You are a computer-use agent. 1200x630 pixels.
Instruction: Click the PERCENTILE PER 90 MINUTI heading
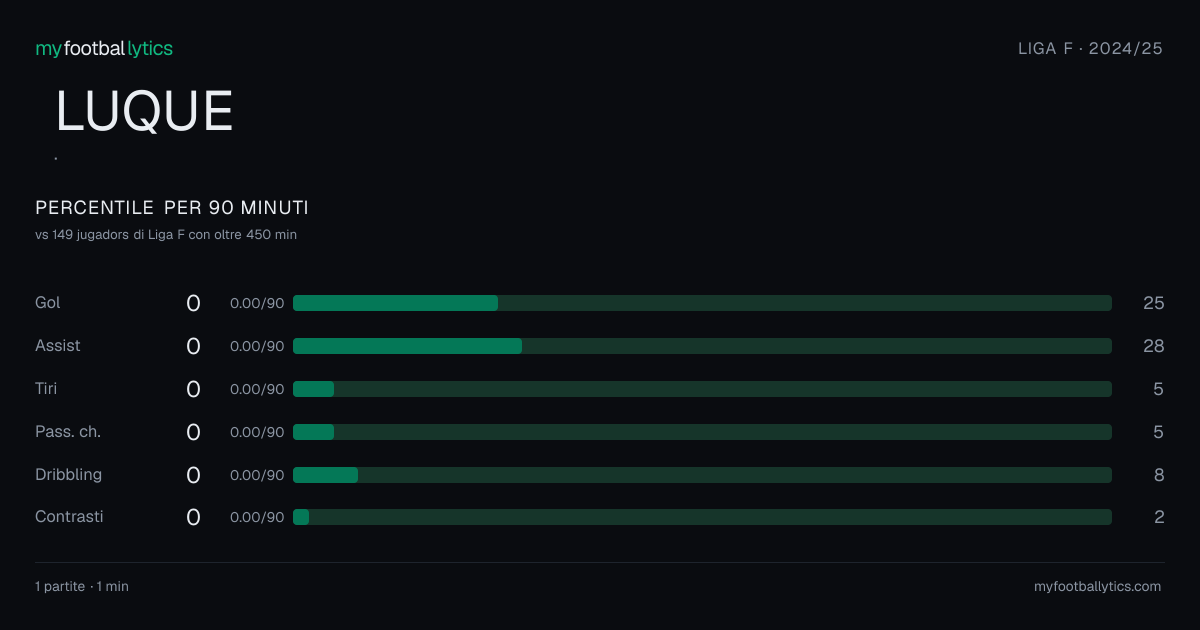click(172, 208)
